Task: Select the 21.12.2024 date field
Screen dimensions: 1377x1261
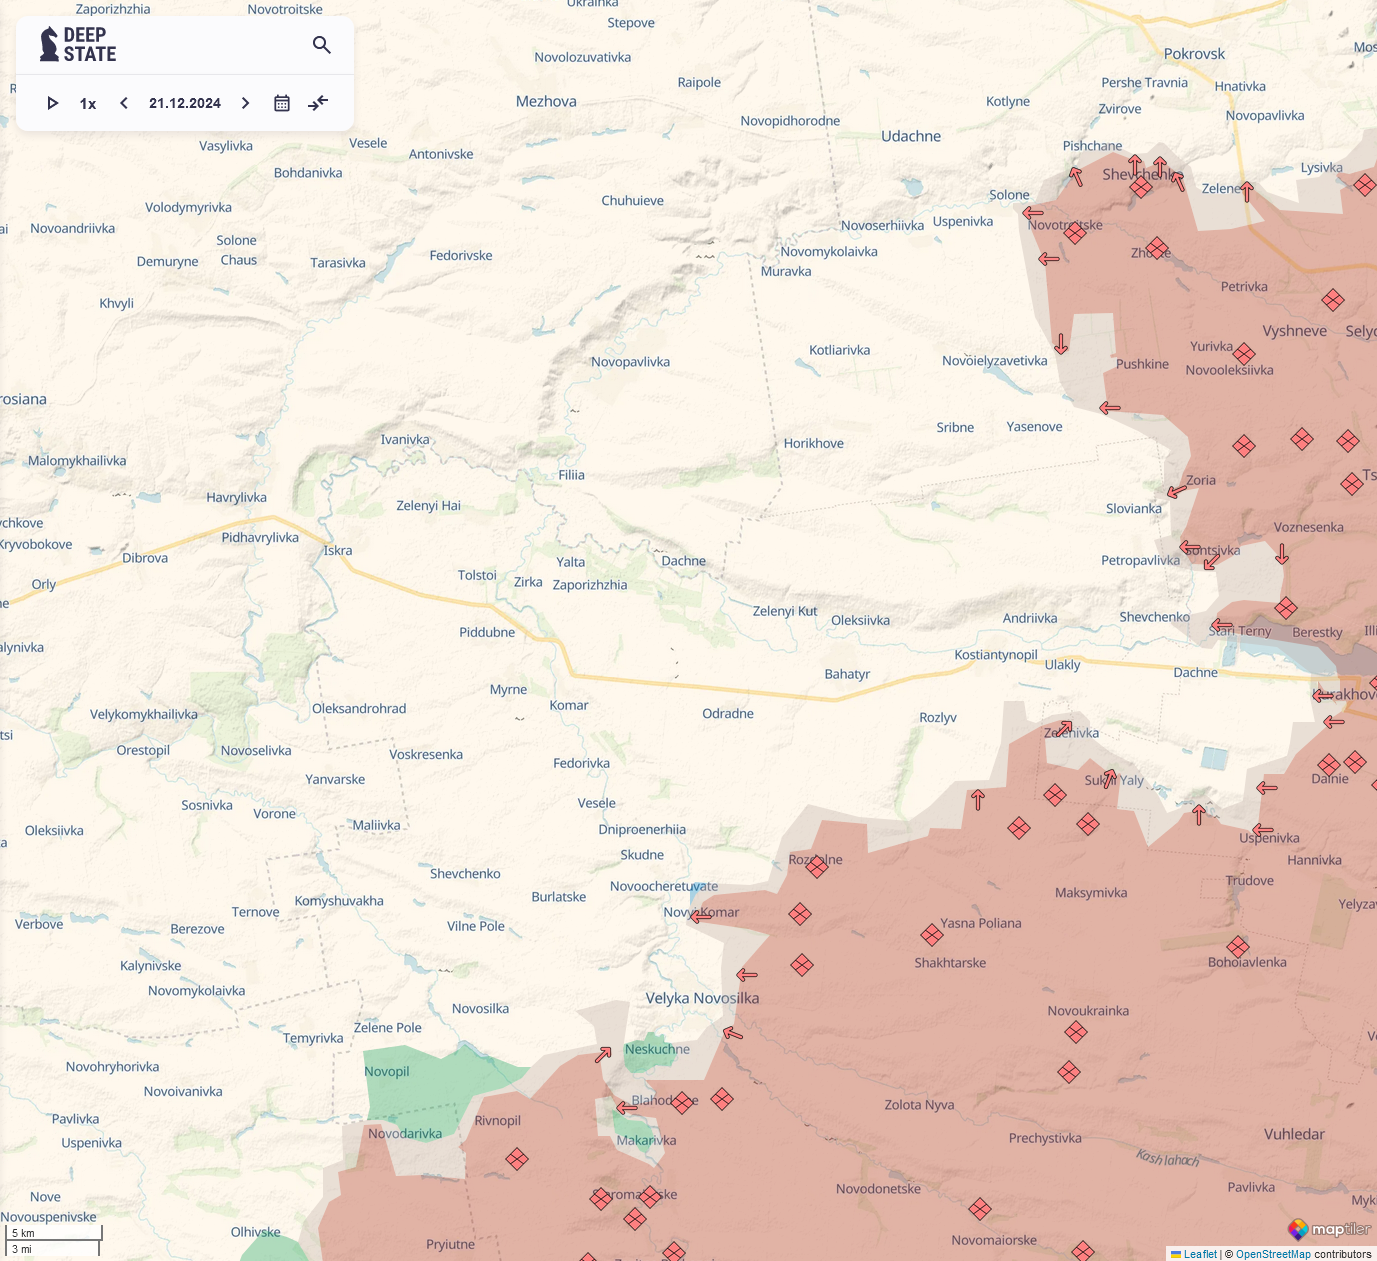Action: click(185, 103)
